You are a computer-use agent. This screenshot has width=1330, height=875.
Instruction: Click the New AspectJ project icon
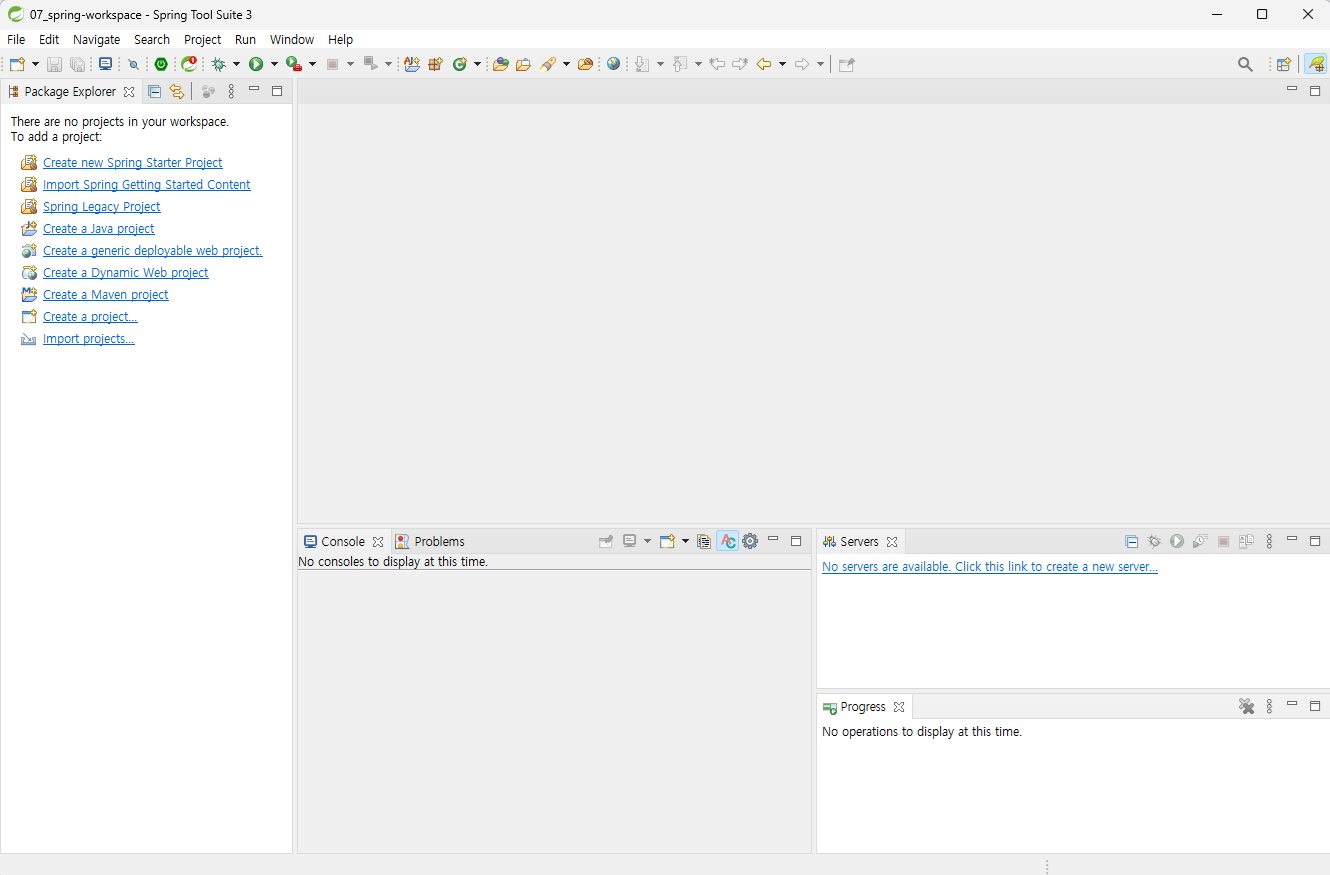coord(412,64)
